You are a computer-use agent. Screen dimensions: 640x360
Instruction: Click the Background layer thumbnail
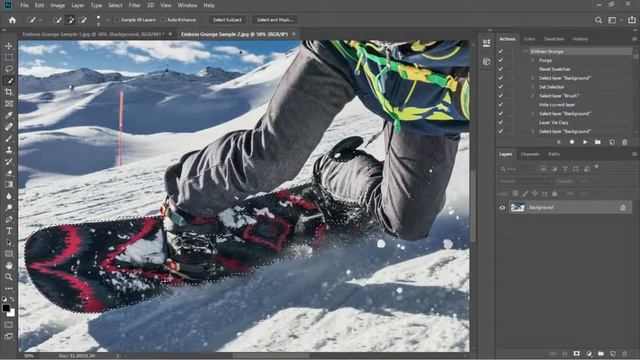point(518,208)
